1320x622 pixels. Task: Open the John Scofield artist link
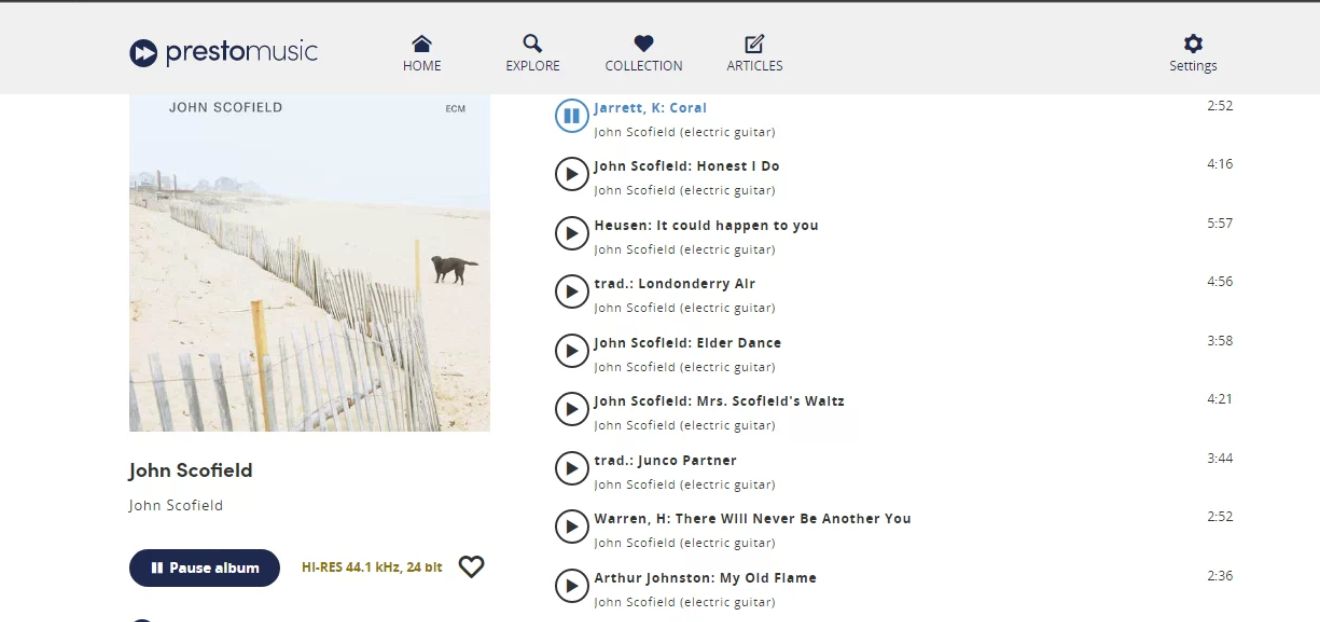176,505
